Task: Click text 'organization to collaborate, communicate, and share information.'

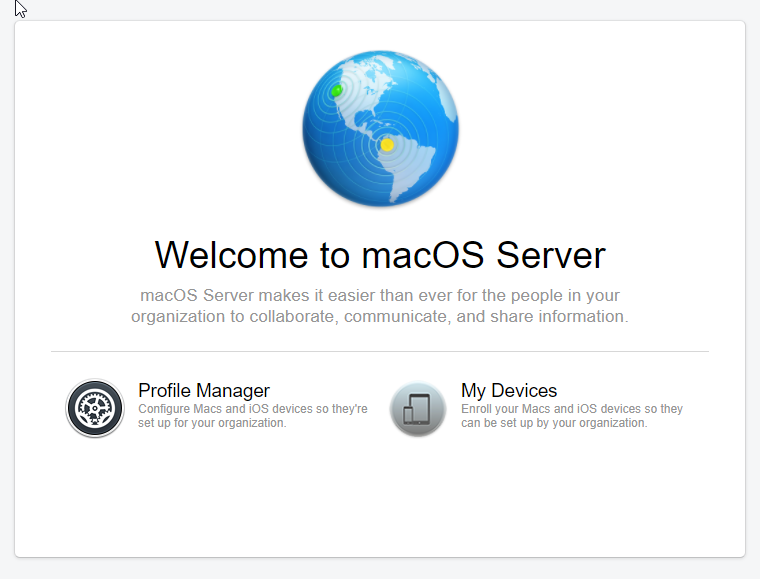Action: pyautogui.click(x=380, y=316)
